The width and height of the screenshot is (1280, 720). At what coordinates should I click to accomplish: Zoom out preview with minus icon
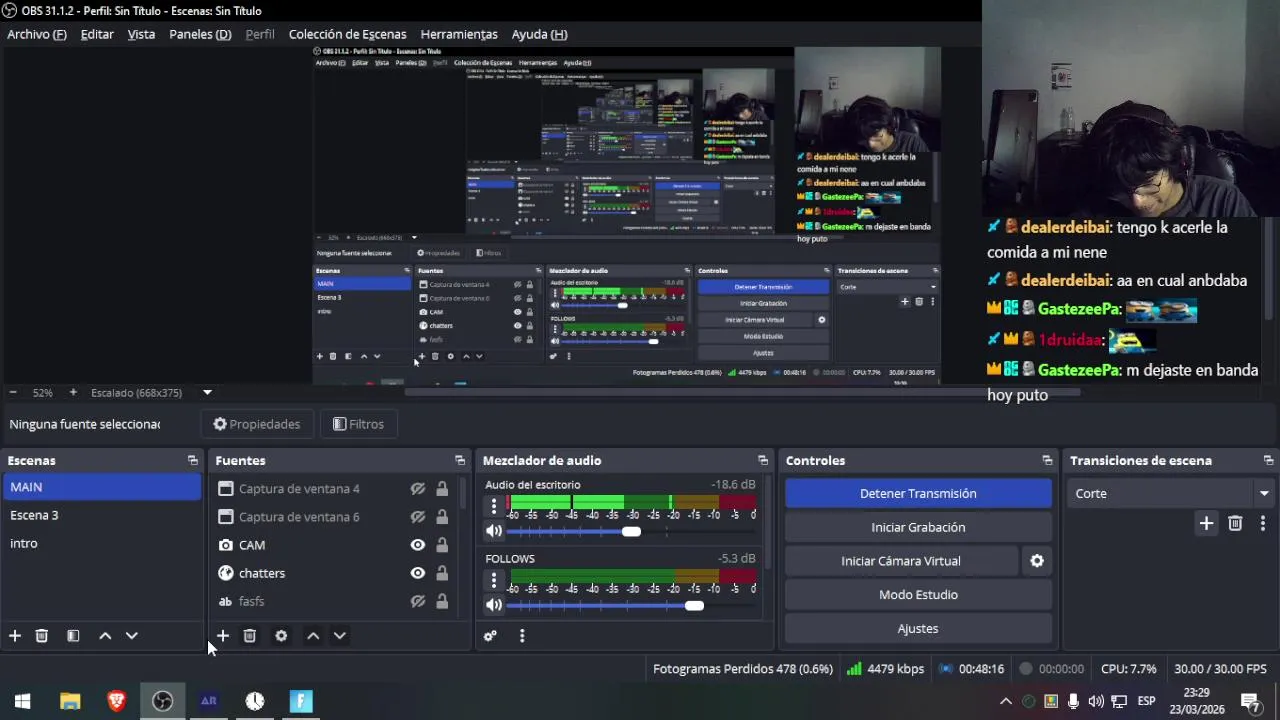coord(12,393)
